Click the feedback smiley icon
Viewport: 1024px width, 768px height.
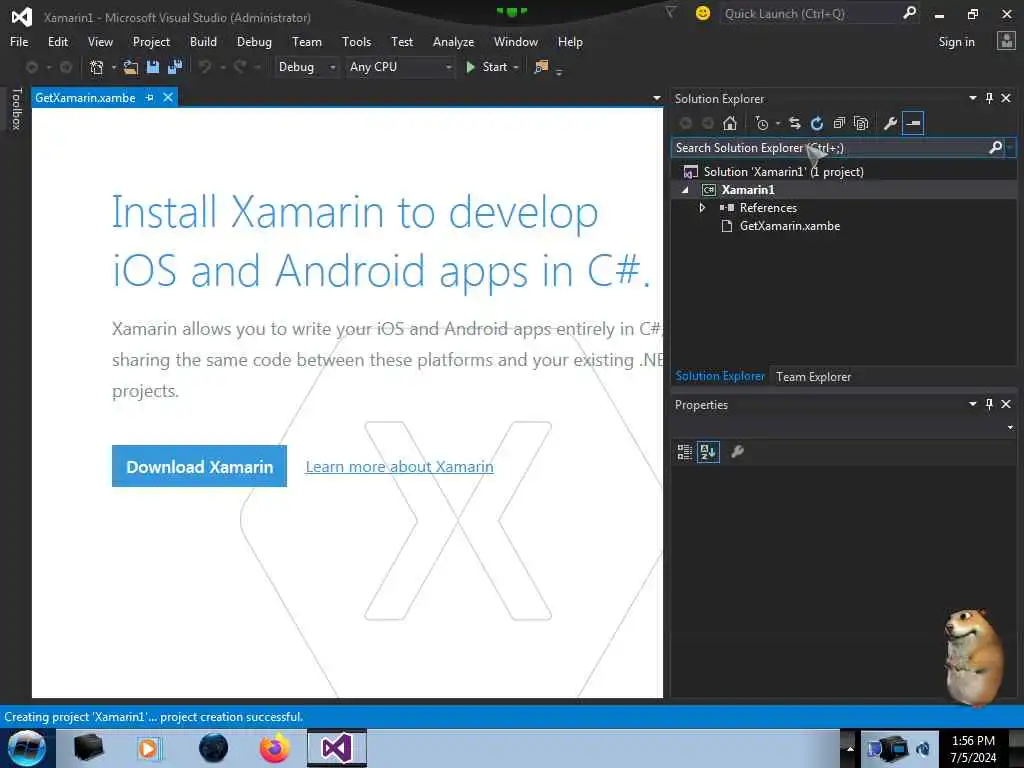(x=703, y=13)
